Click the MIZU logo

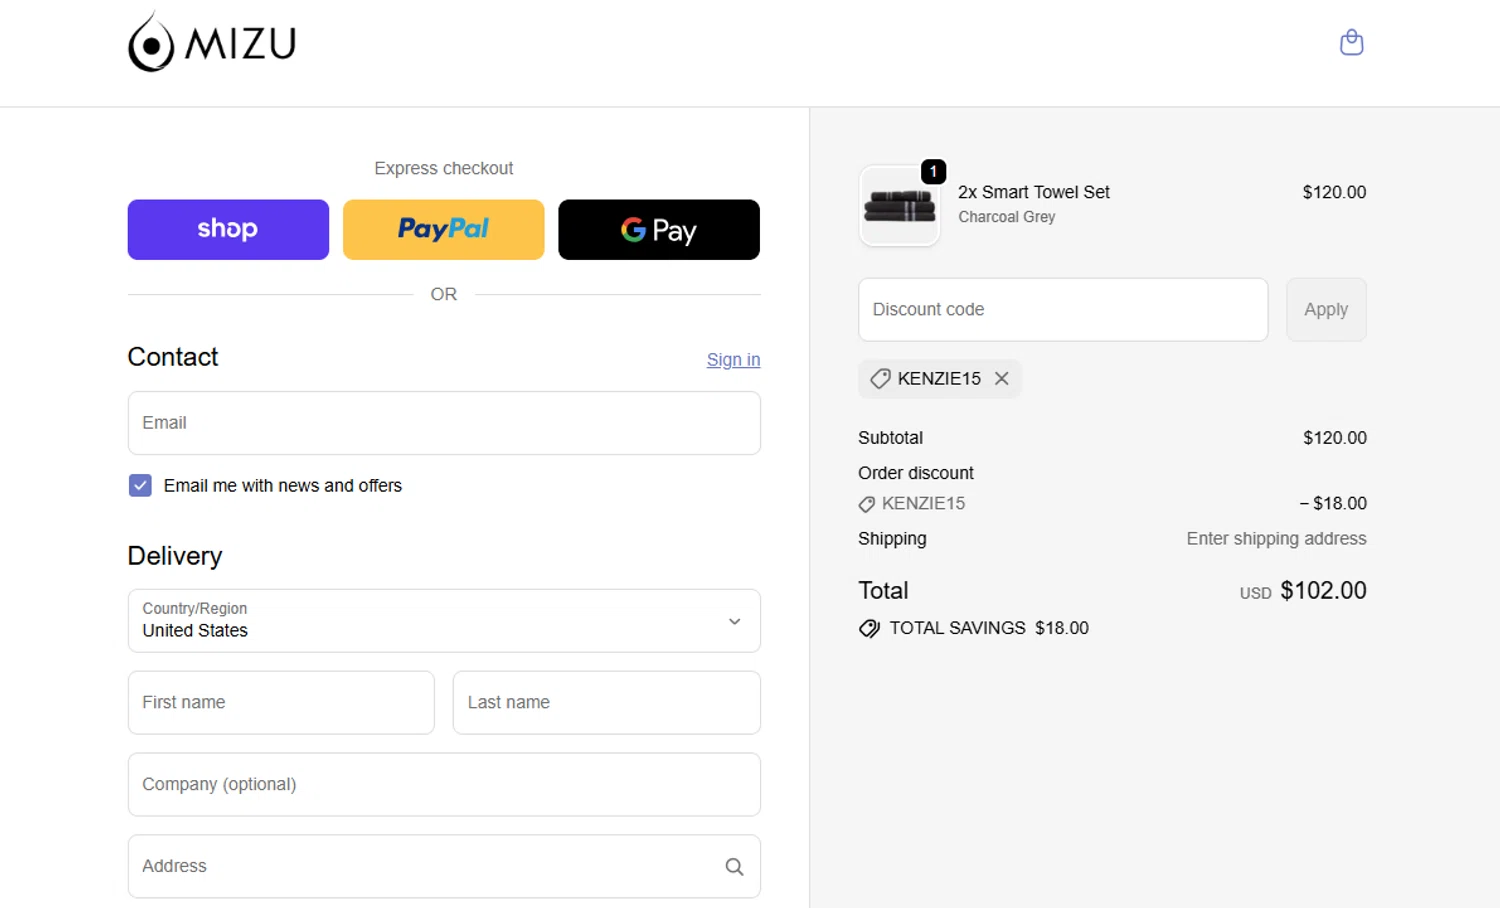(x=212, y=42)
